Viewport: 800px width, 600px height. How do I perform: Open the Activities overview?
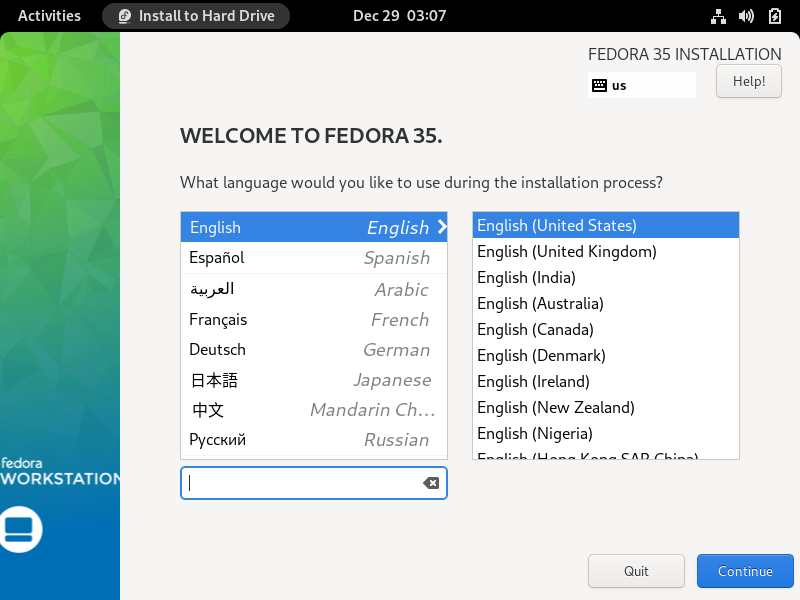point(49,16)
